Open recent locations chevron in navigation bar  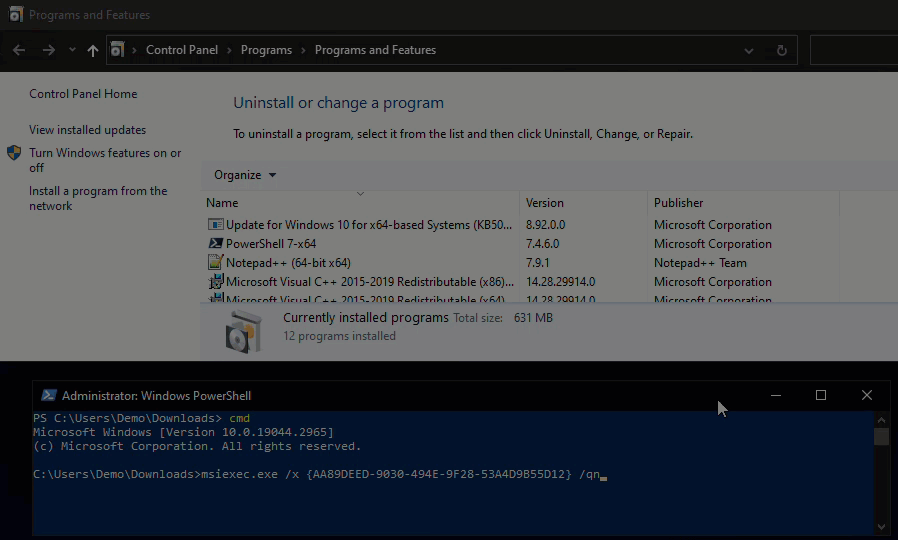[72, 50]
